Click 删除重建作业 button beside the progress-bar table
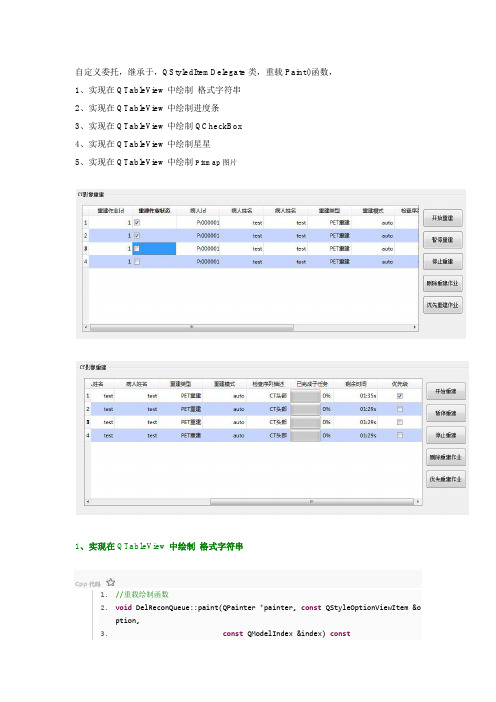Screen dimensions: 496x702 446,457
